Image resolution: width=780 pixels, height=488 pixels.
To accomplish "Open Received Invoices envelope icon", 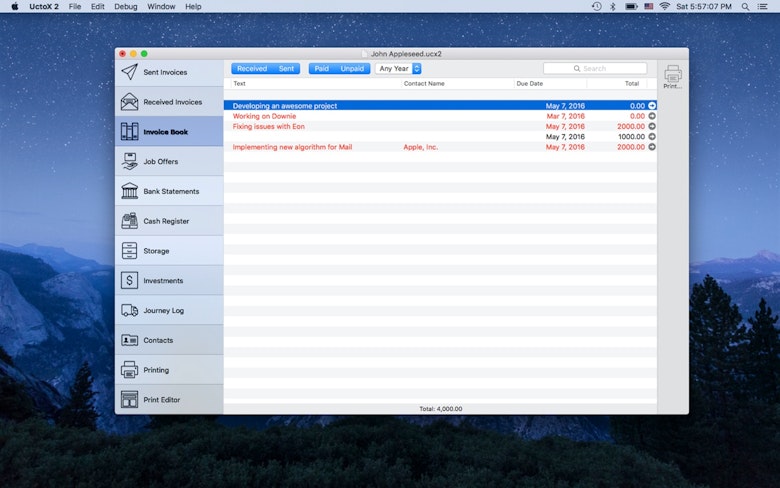I will tap(129, 102).
